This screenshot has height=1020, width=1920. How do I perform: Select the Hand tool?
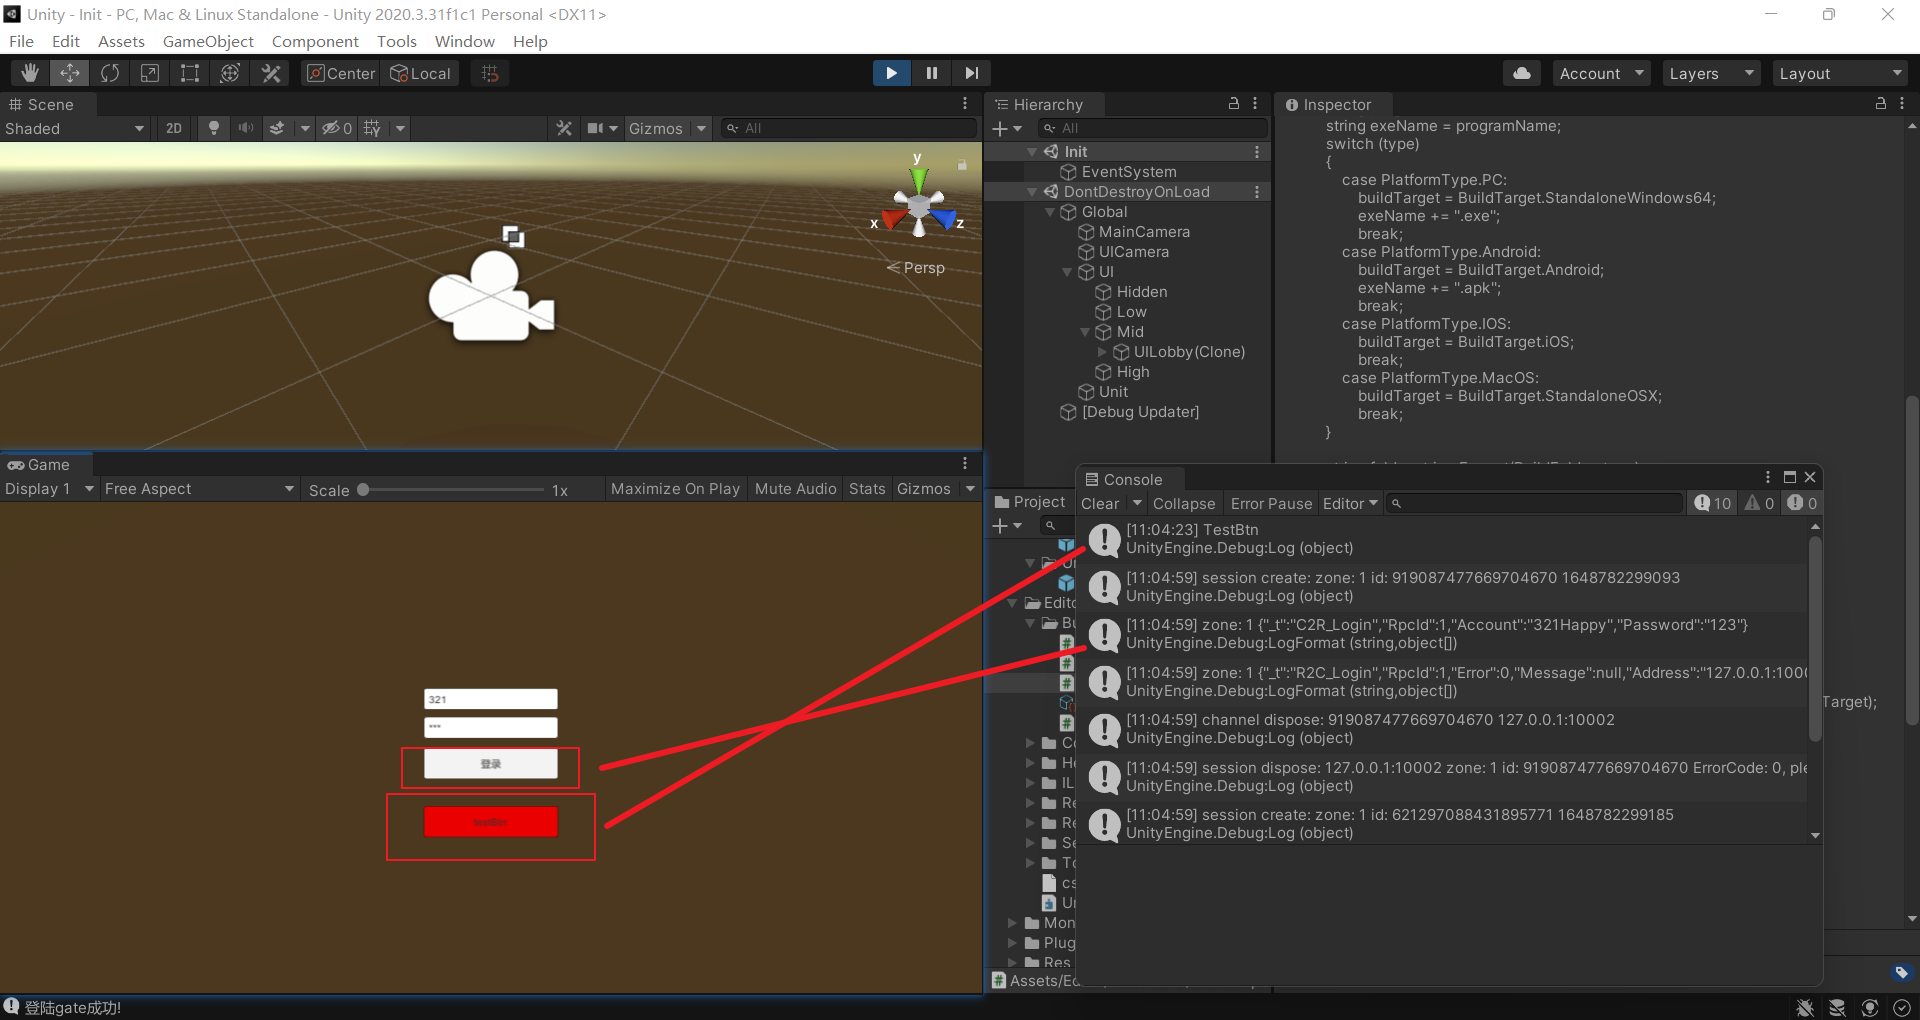(29, 72)
